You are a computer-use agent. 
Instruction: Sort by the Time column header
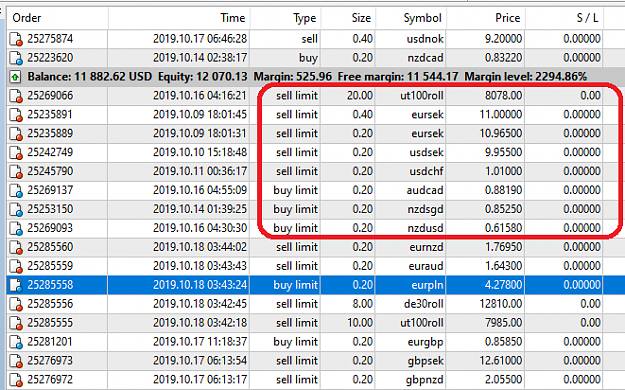[x=179, y=18]
